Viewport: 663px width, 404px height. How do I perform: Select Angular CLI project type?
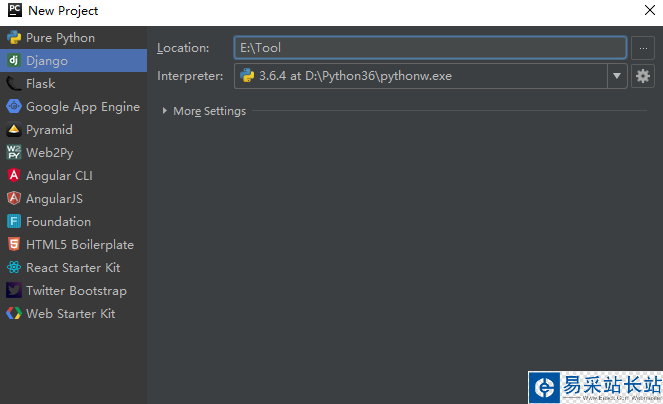[x=74, y=176]
